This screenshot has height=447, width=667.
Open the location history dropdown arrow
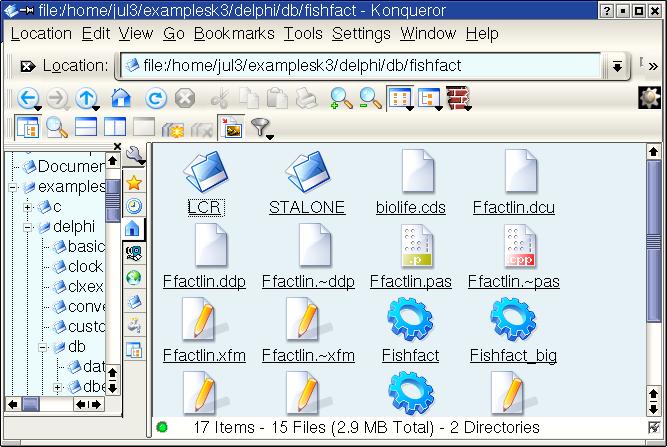tap(617, 66)
